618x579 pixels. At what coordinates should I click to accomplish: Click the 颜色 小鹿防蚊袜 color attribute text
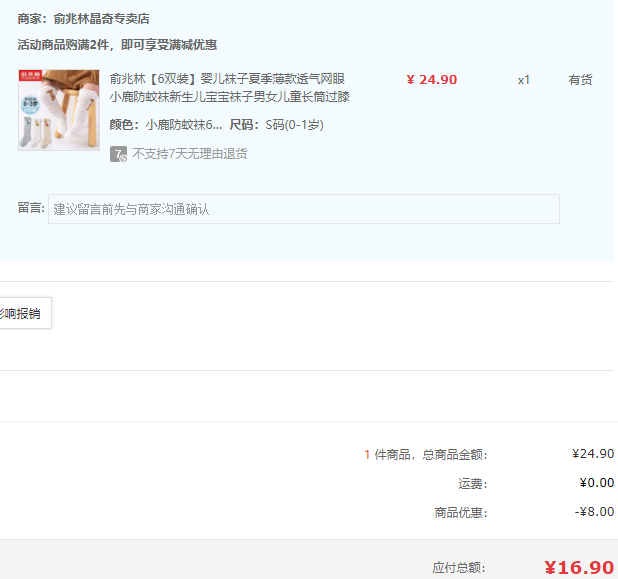(166, 125)
